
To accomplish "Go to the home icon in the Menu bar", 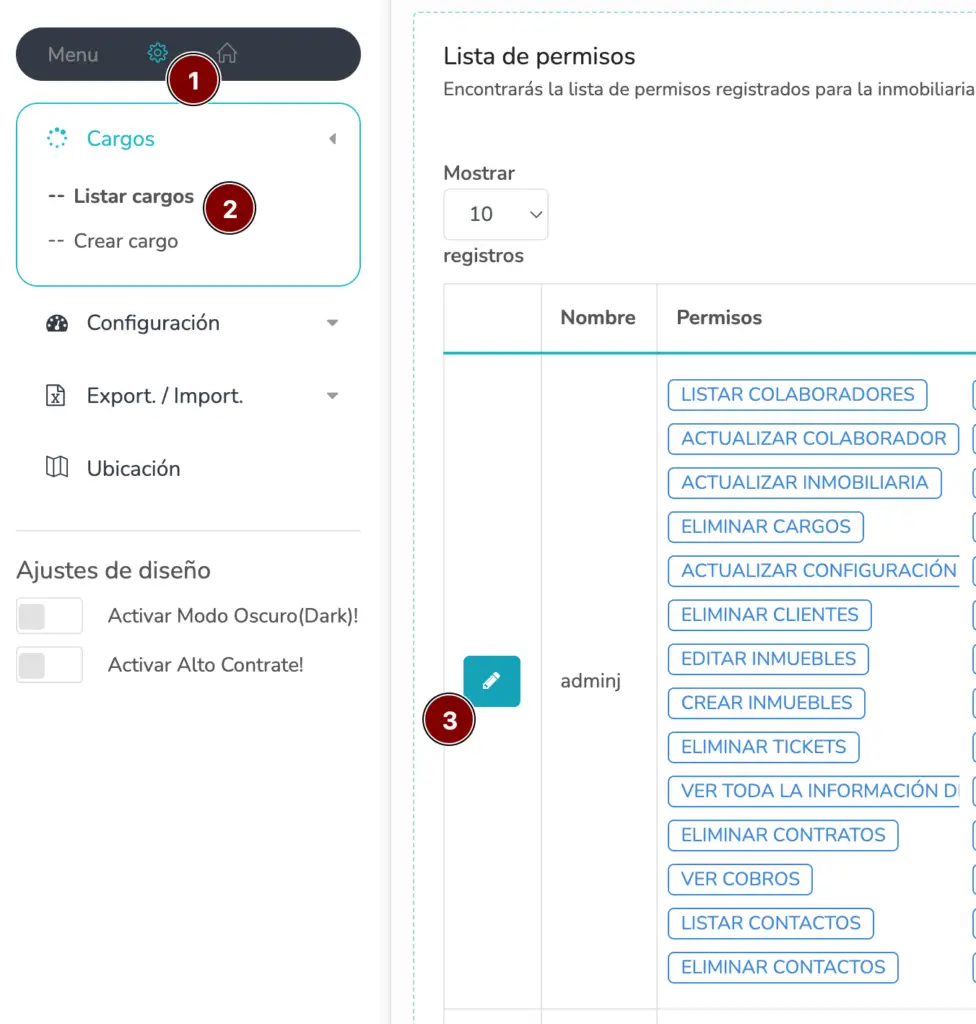I will (x=227, y=52).
